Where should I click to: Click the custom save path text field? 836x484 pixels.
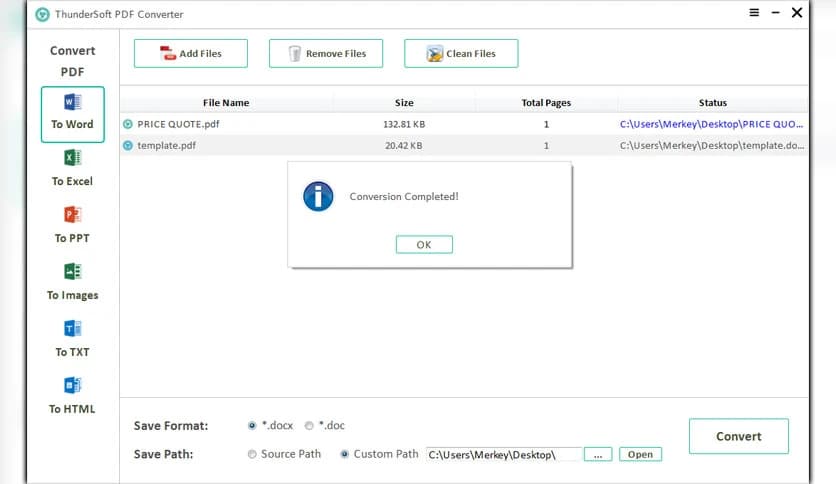[503, 455]
